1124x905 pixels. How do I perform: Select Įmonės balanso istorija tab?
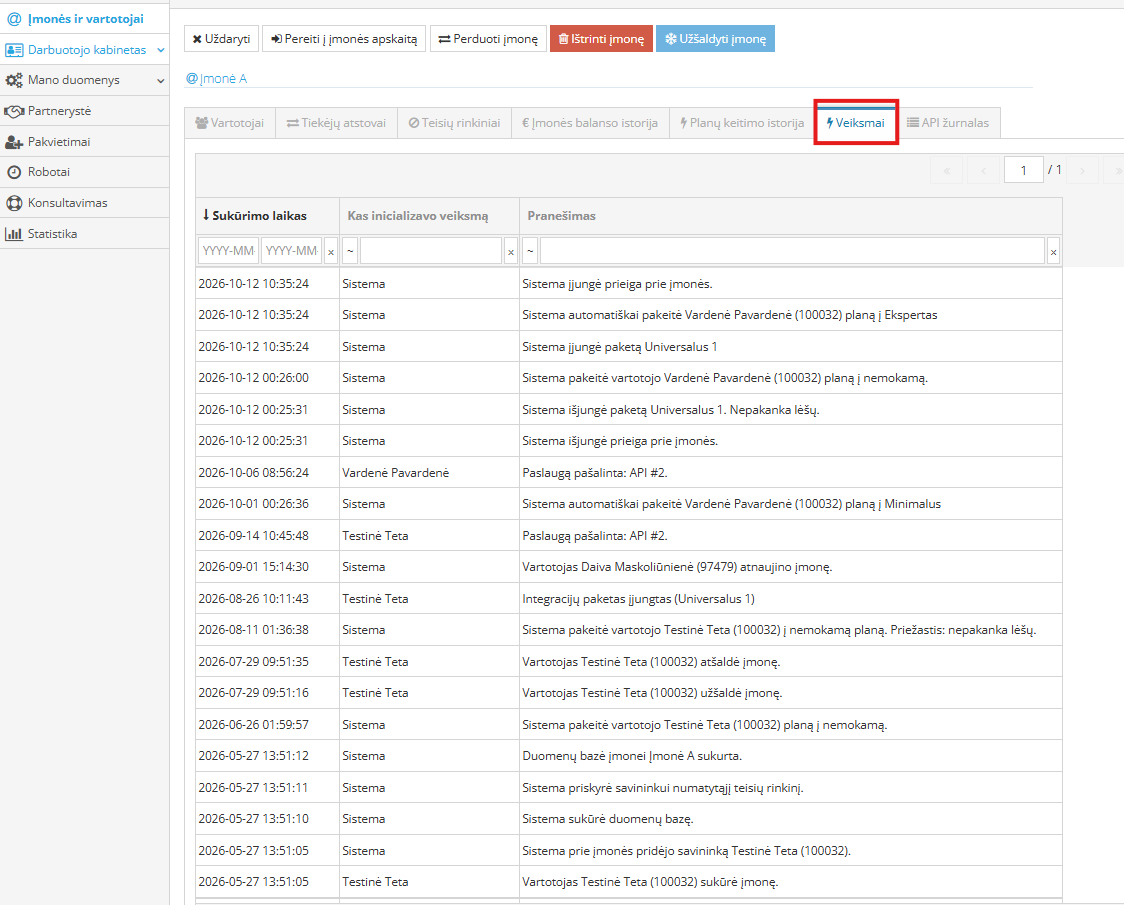[590, 123]
